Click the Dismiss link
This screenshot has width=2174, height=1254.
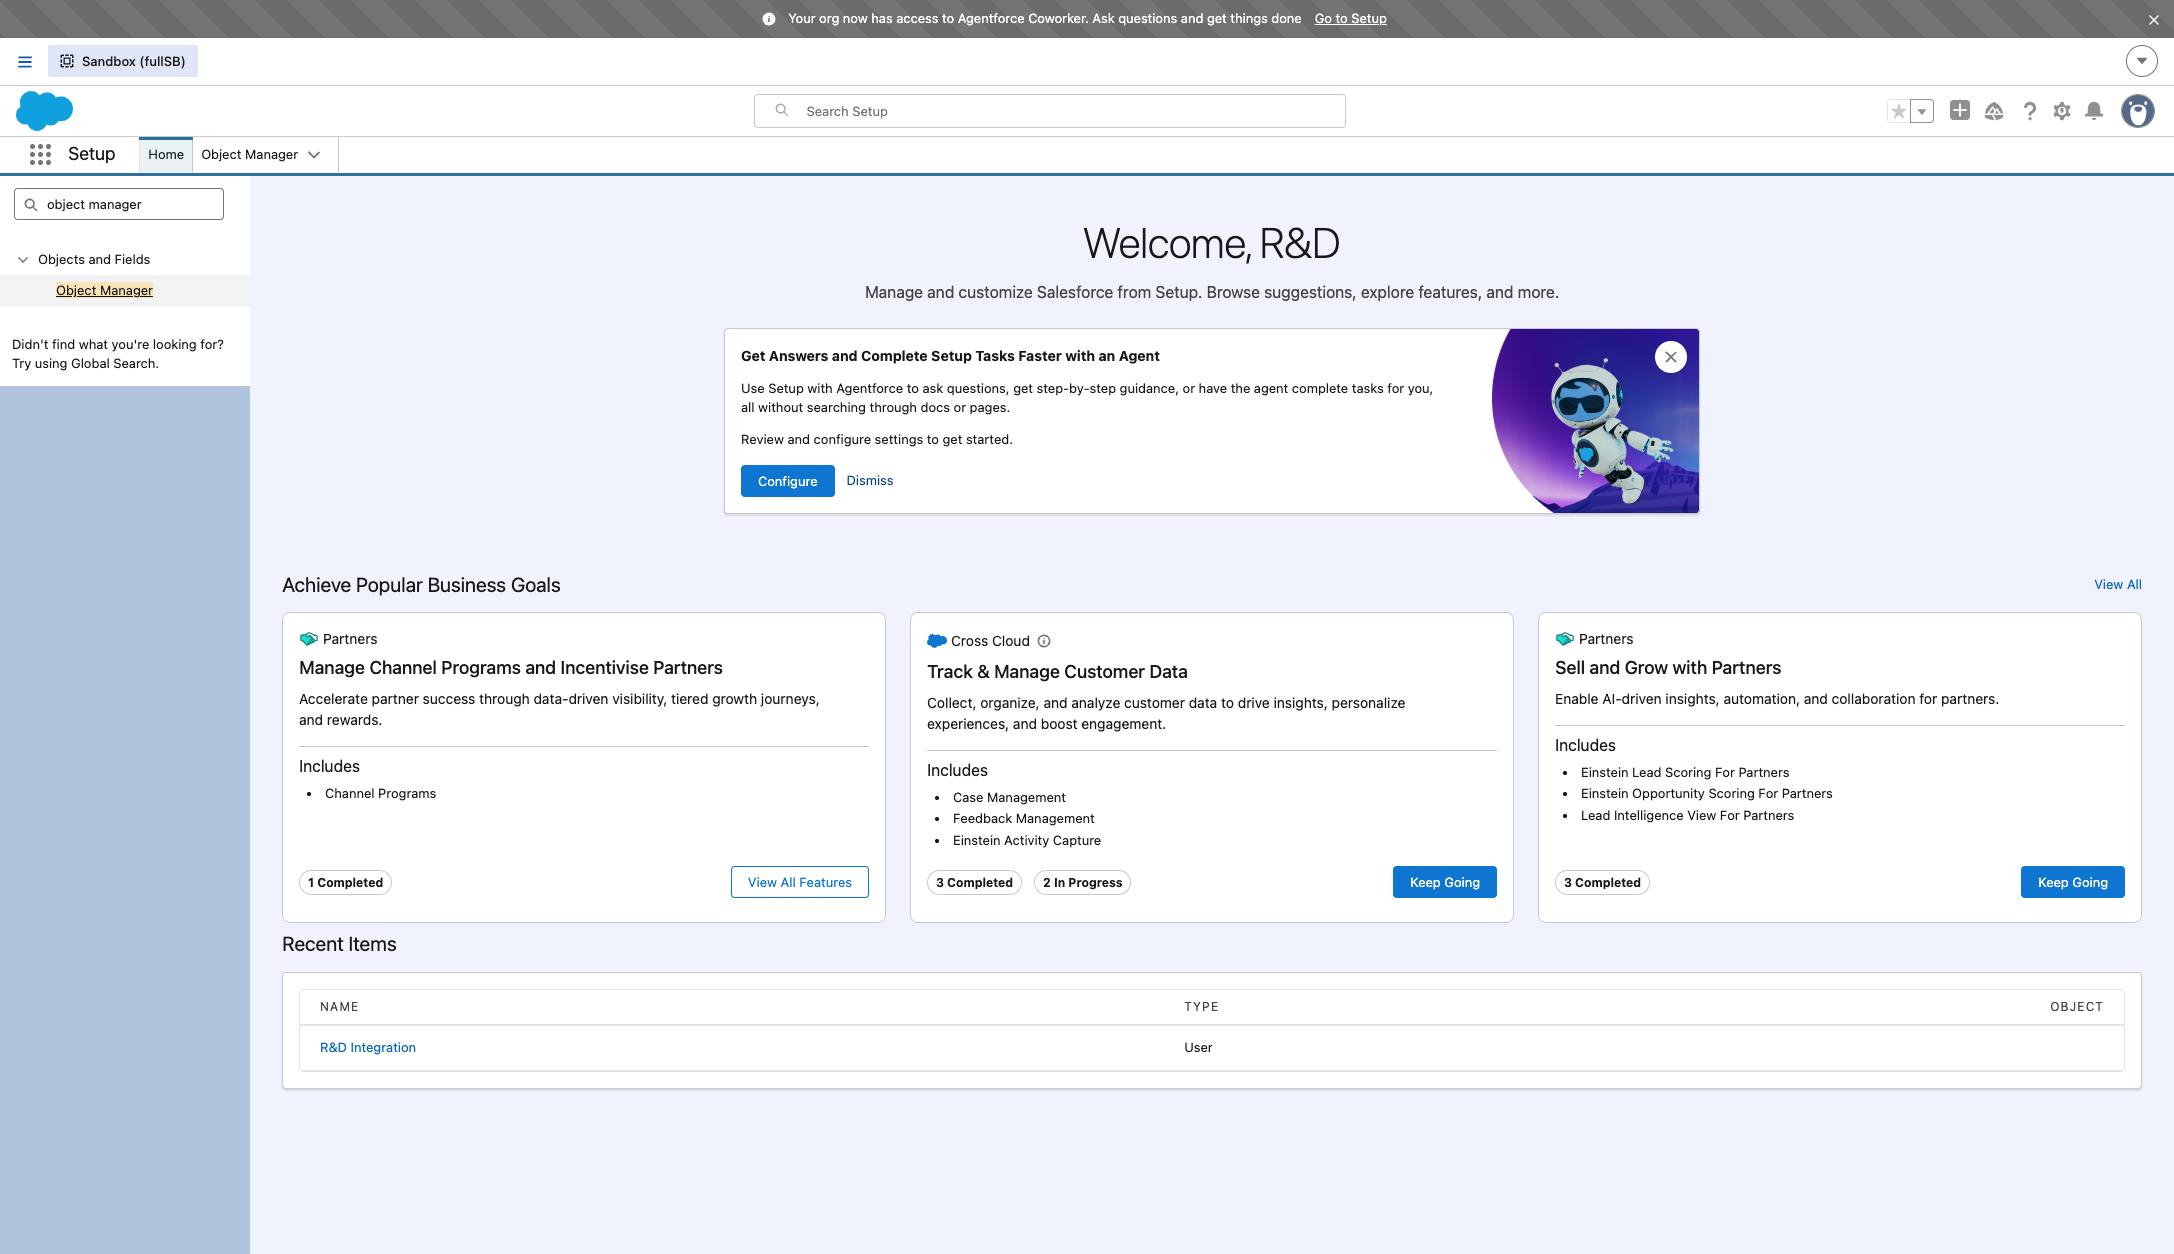[x=870, y=480]
